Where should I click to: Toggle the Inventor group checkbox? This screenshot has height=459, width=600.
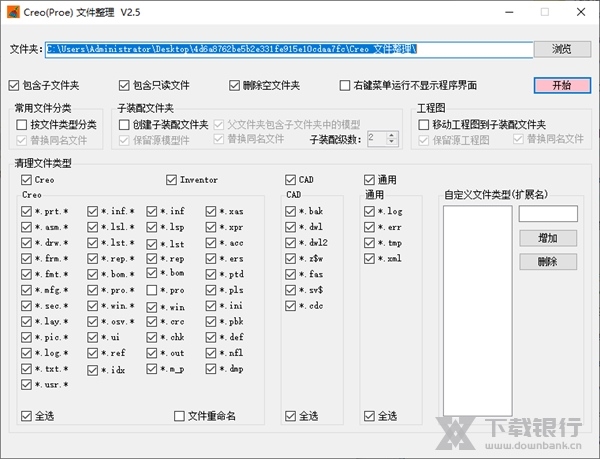(171, 180)
